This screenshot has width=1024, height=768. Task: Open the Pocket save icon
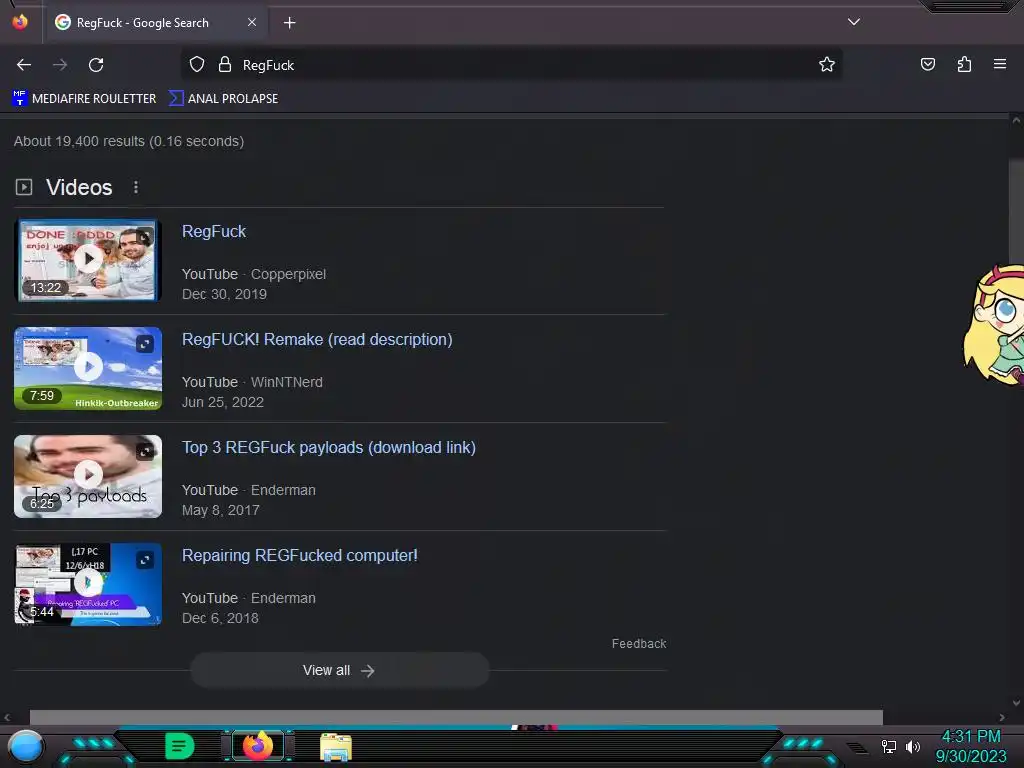pos(927,64)
